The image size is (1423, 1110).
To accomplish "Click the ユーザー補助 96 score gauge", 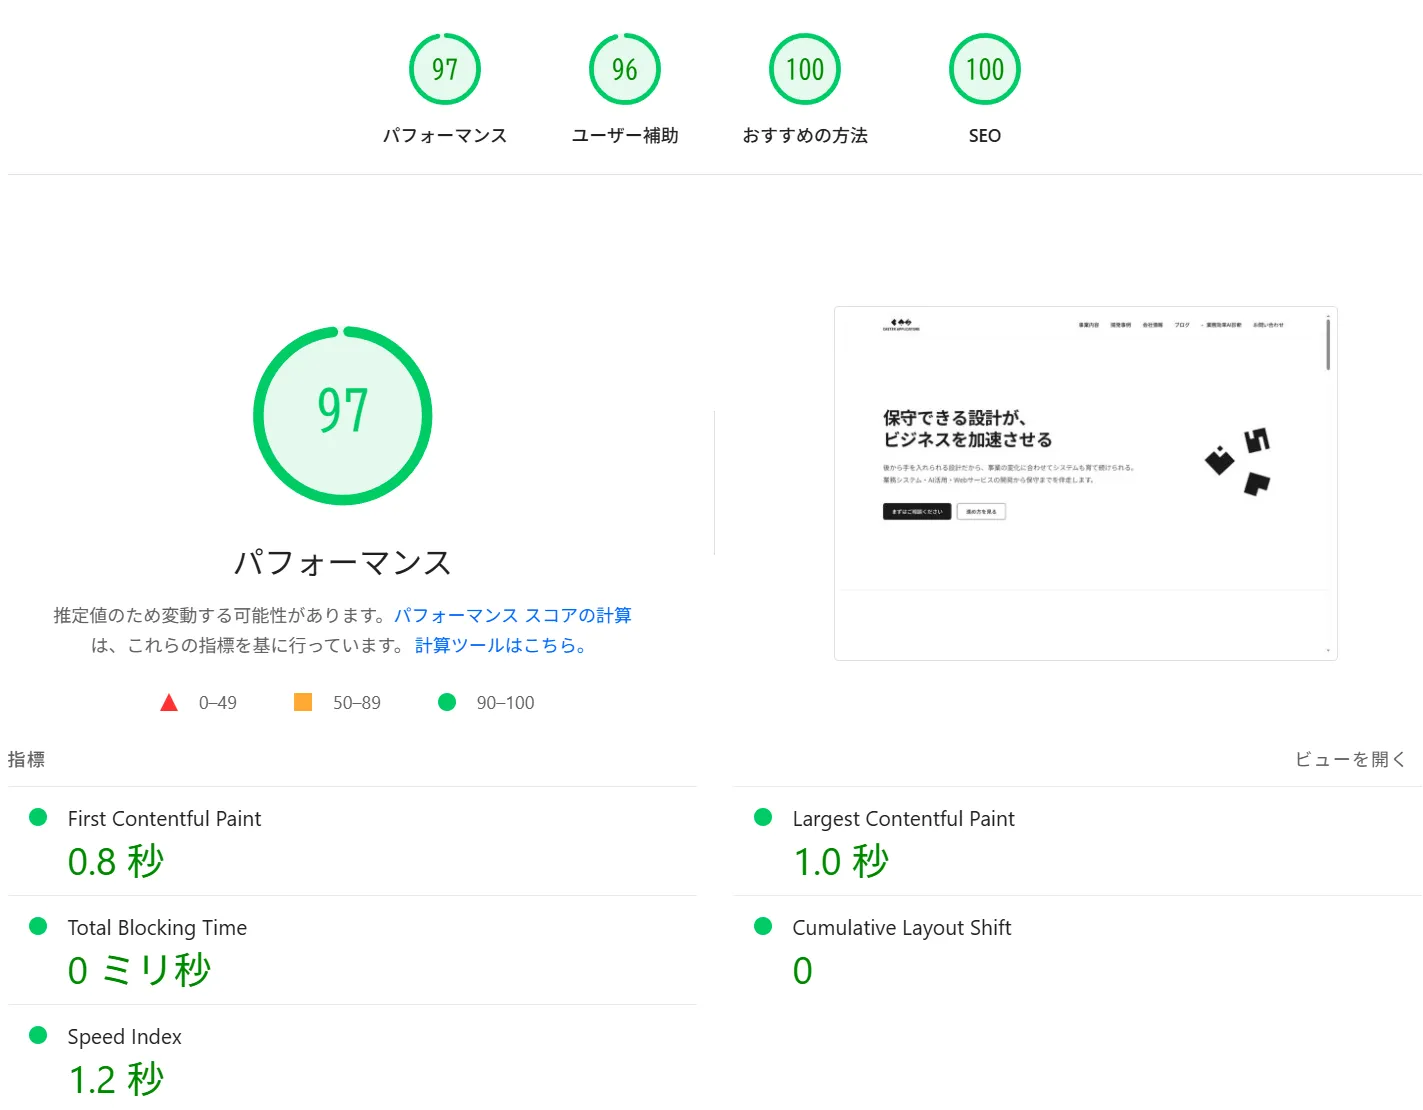I will coord(625,69).
